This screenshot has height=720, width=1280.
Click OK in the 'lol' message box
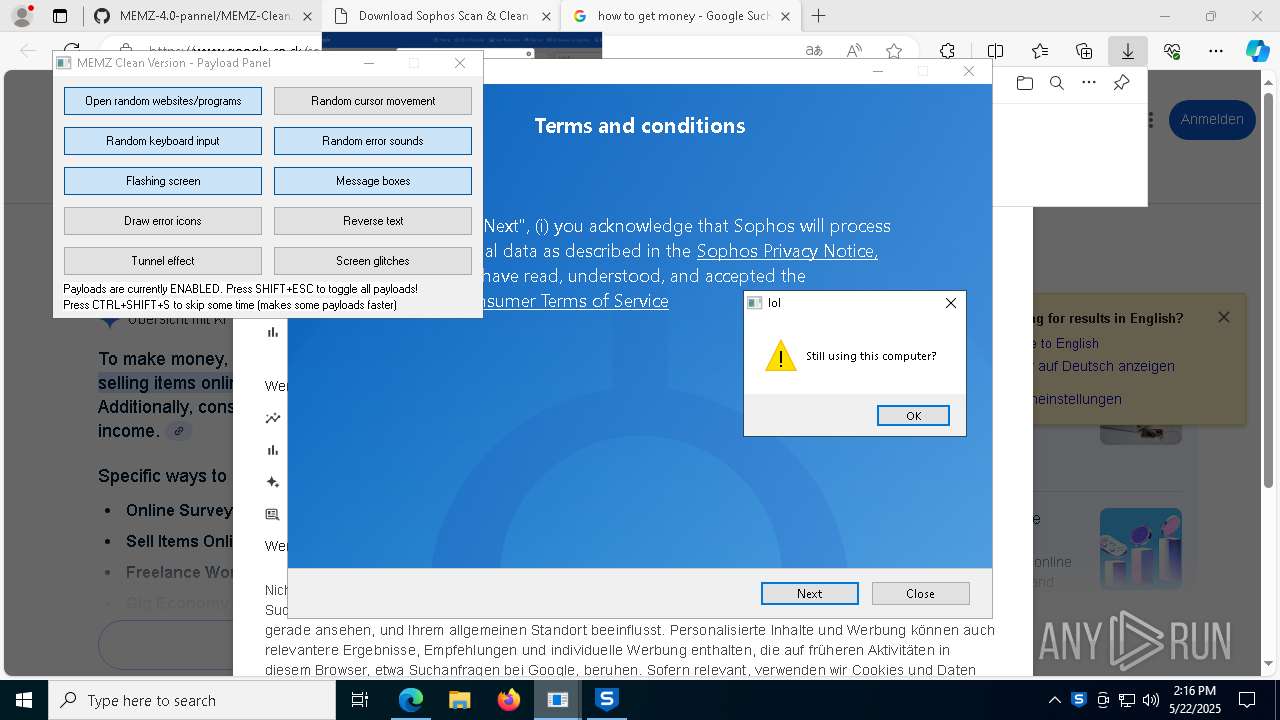(x=913, y=416)
